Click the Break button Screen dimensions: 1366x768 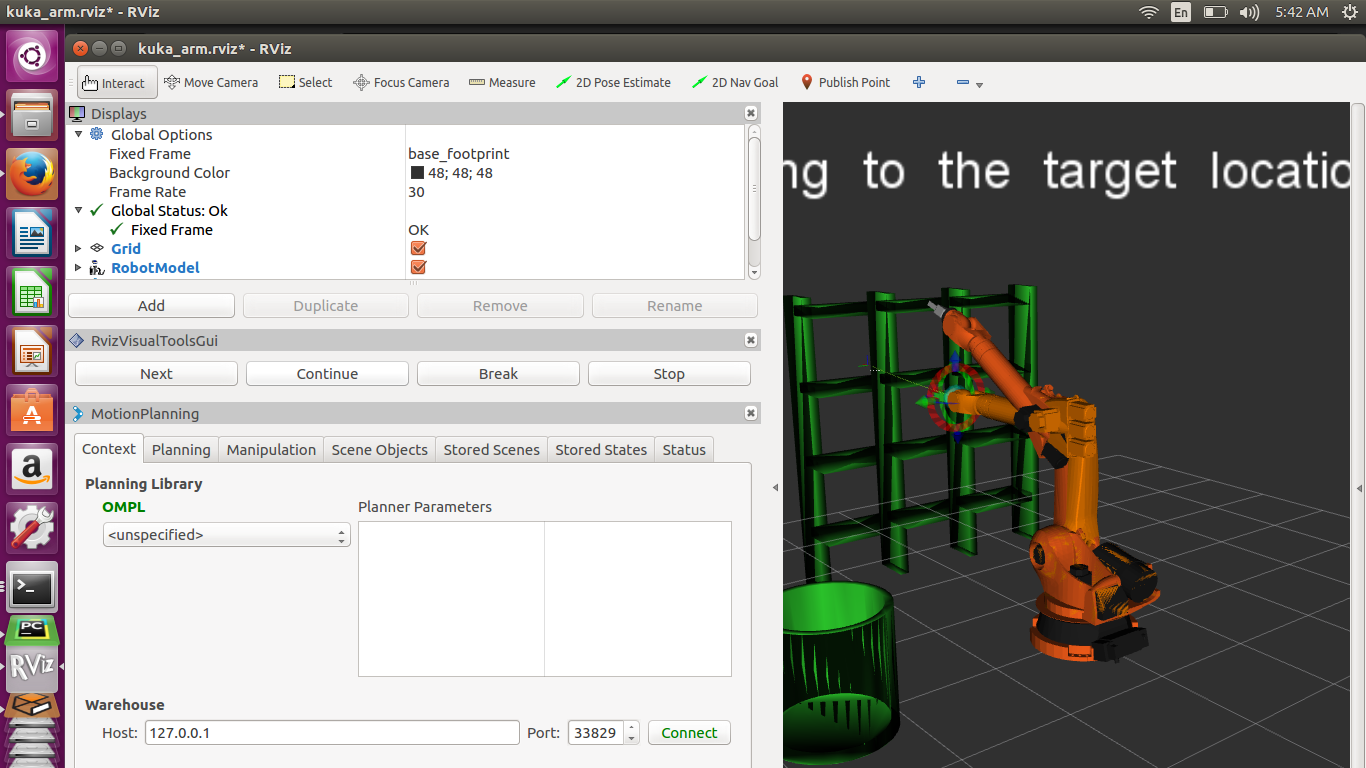point(498,374)
